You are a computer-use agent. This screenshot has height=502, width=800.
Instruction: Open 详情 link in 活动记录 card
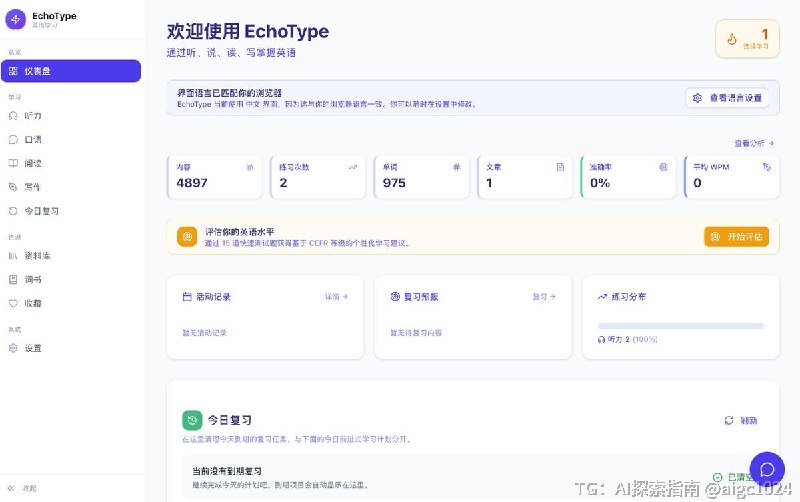click(336, 296)
